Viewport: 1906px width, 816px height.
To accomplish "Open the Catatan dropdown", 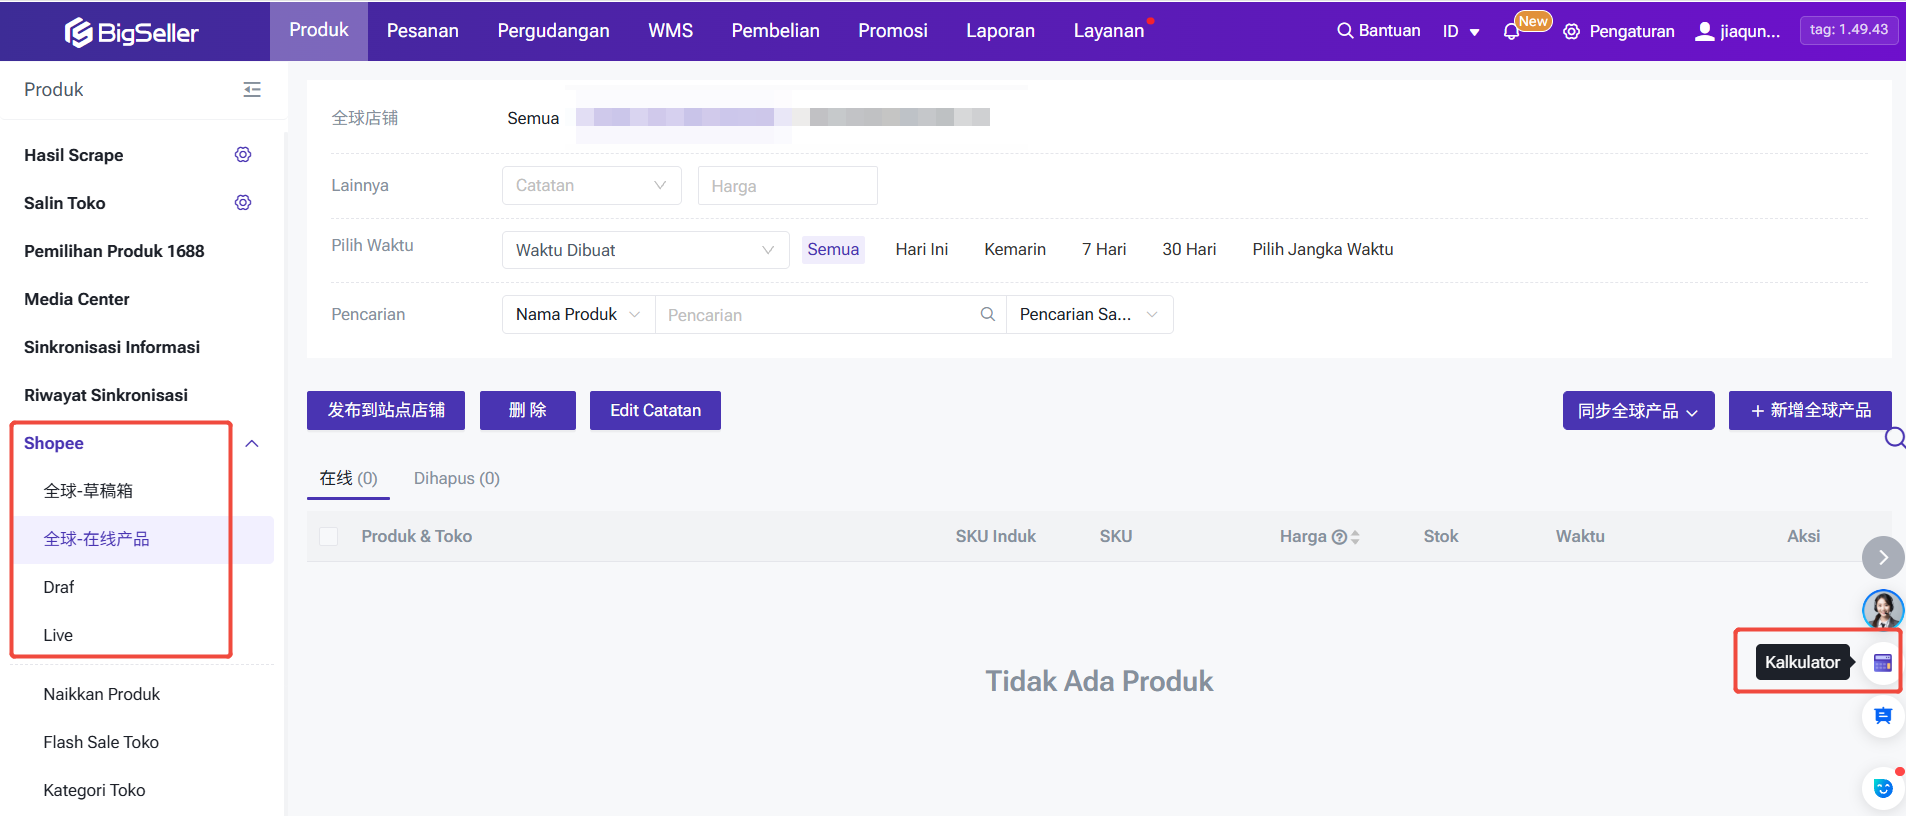I will tap(591, 186).
